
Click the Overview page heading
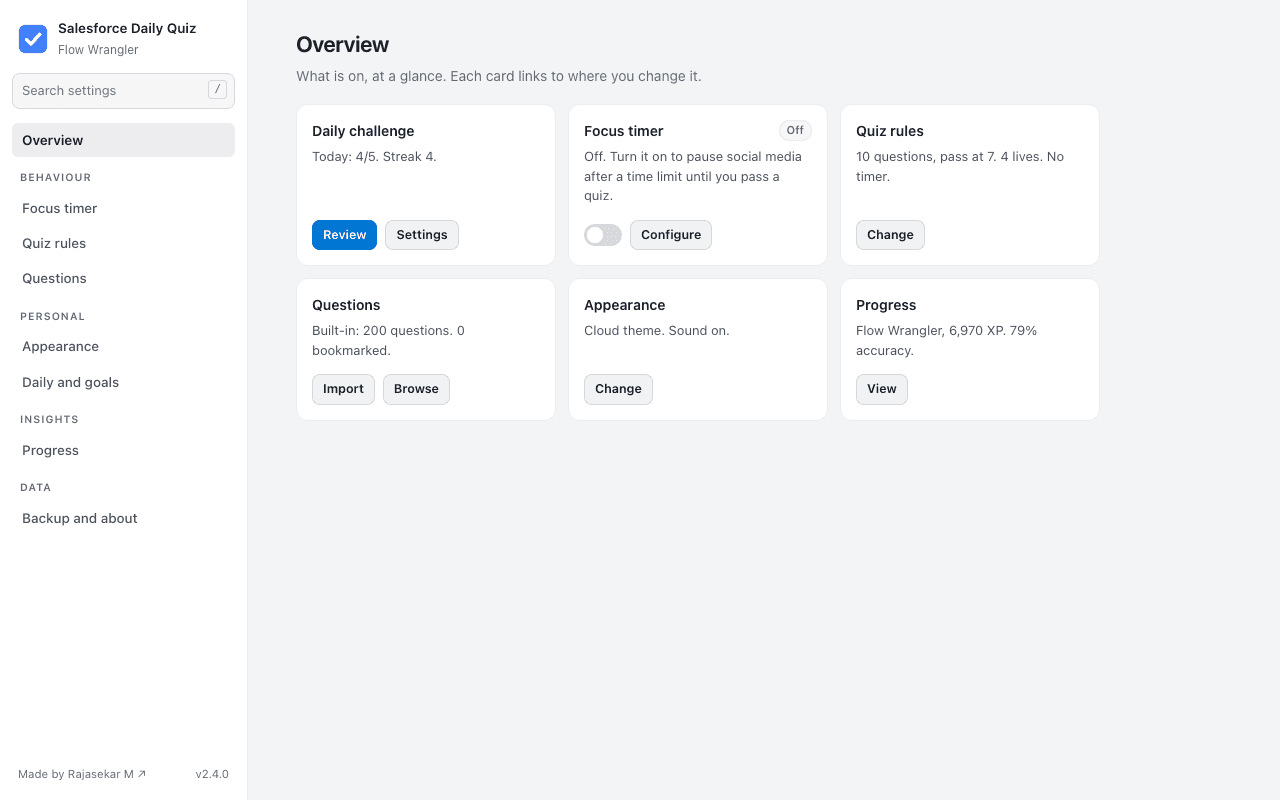click(342, 45)
